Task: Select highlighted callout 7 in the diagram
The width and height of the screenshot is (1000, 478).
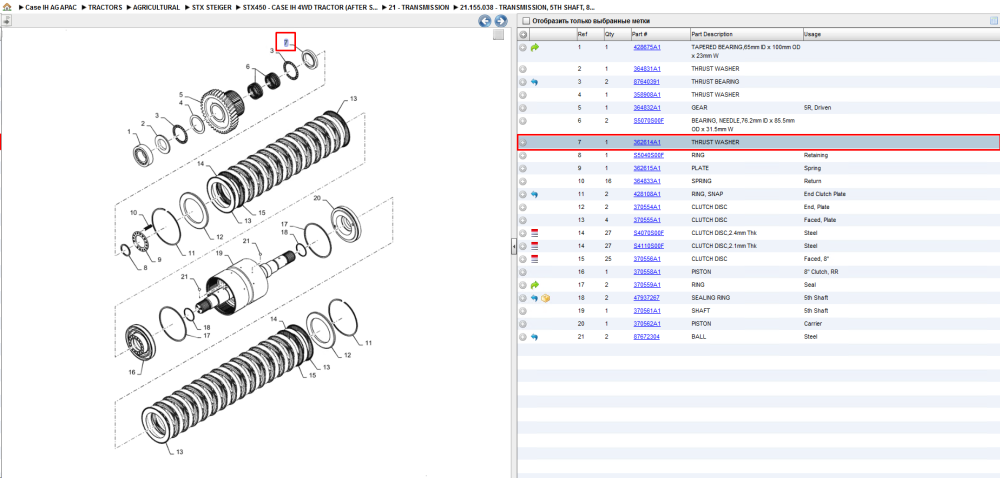Action: [x=286, y=43]
